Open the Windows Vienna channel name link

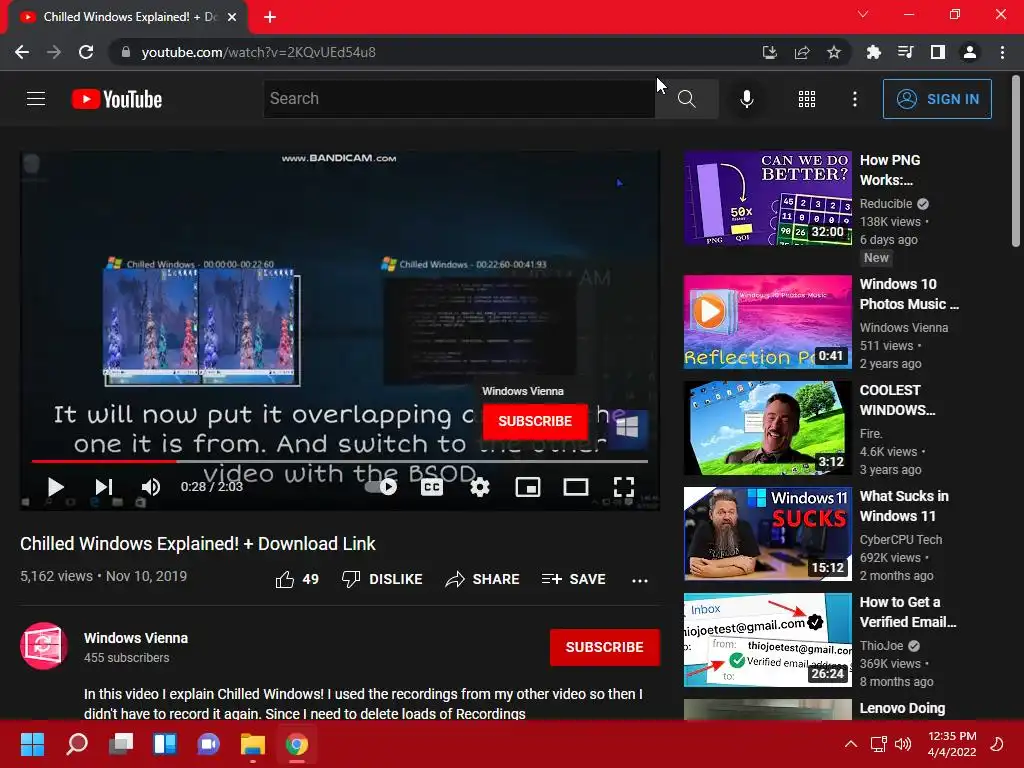[136, 638]
